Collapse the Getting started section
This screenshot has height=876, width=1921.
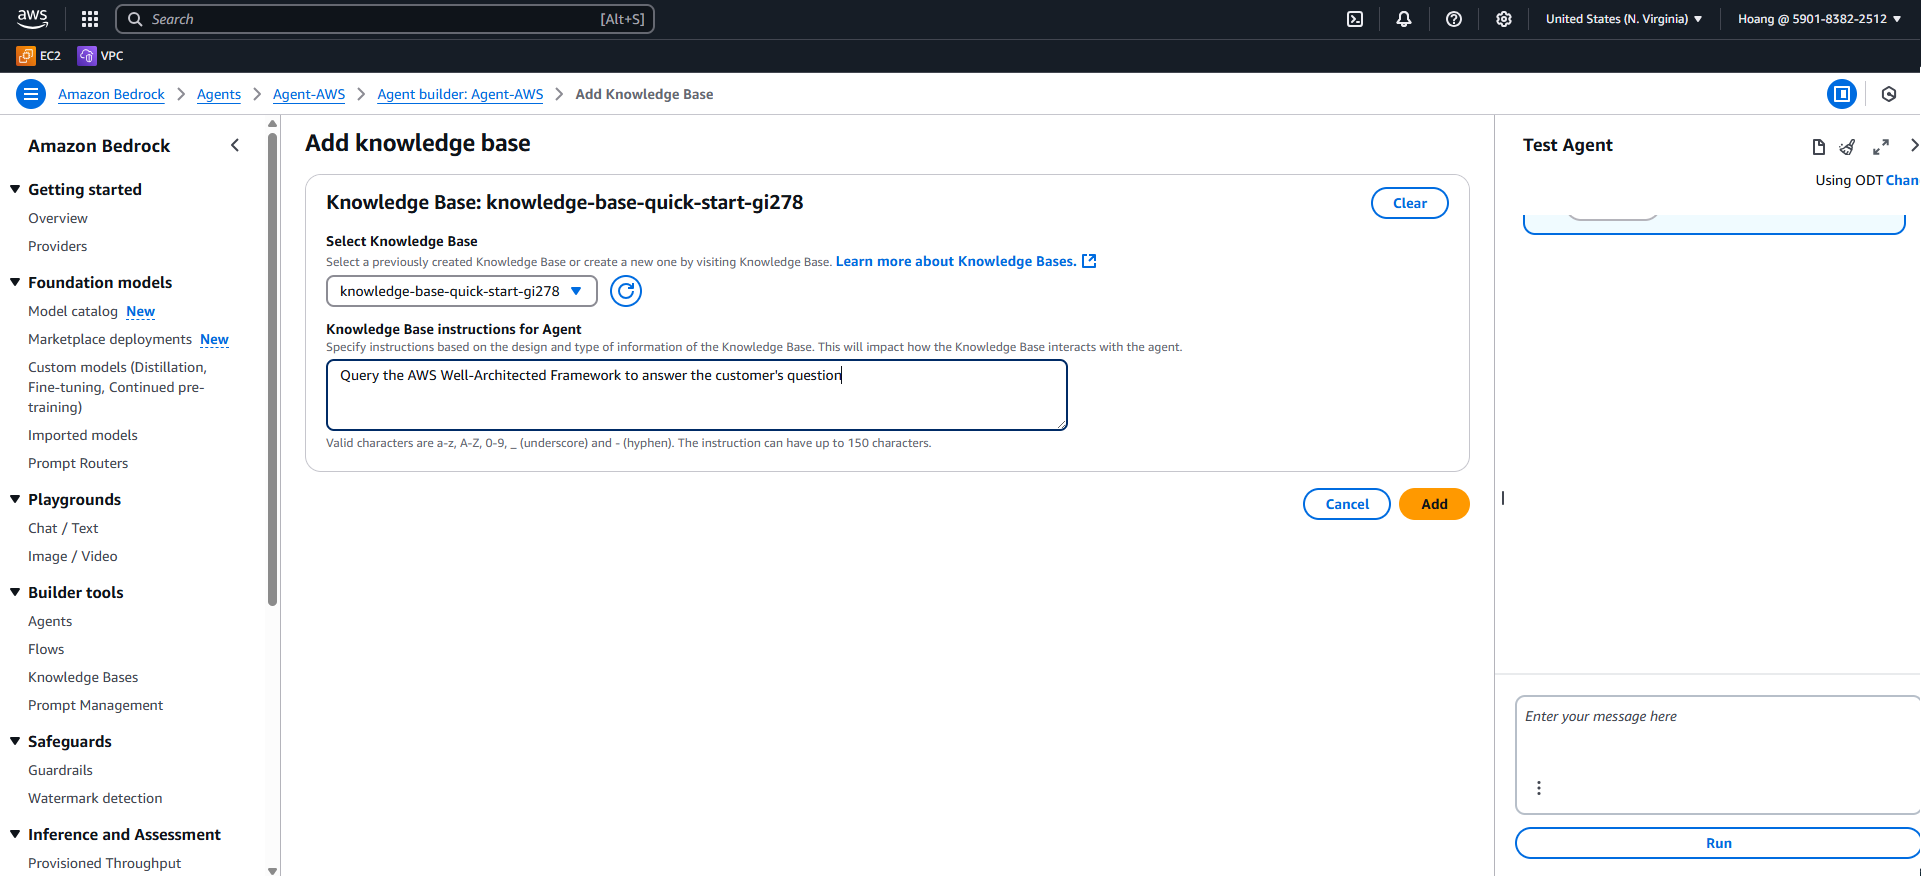coord(15,189)
